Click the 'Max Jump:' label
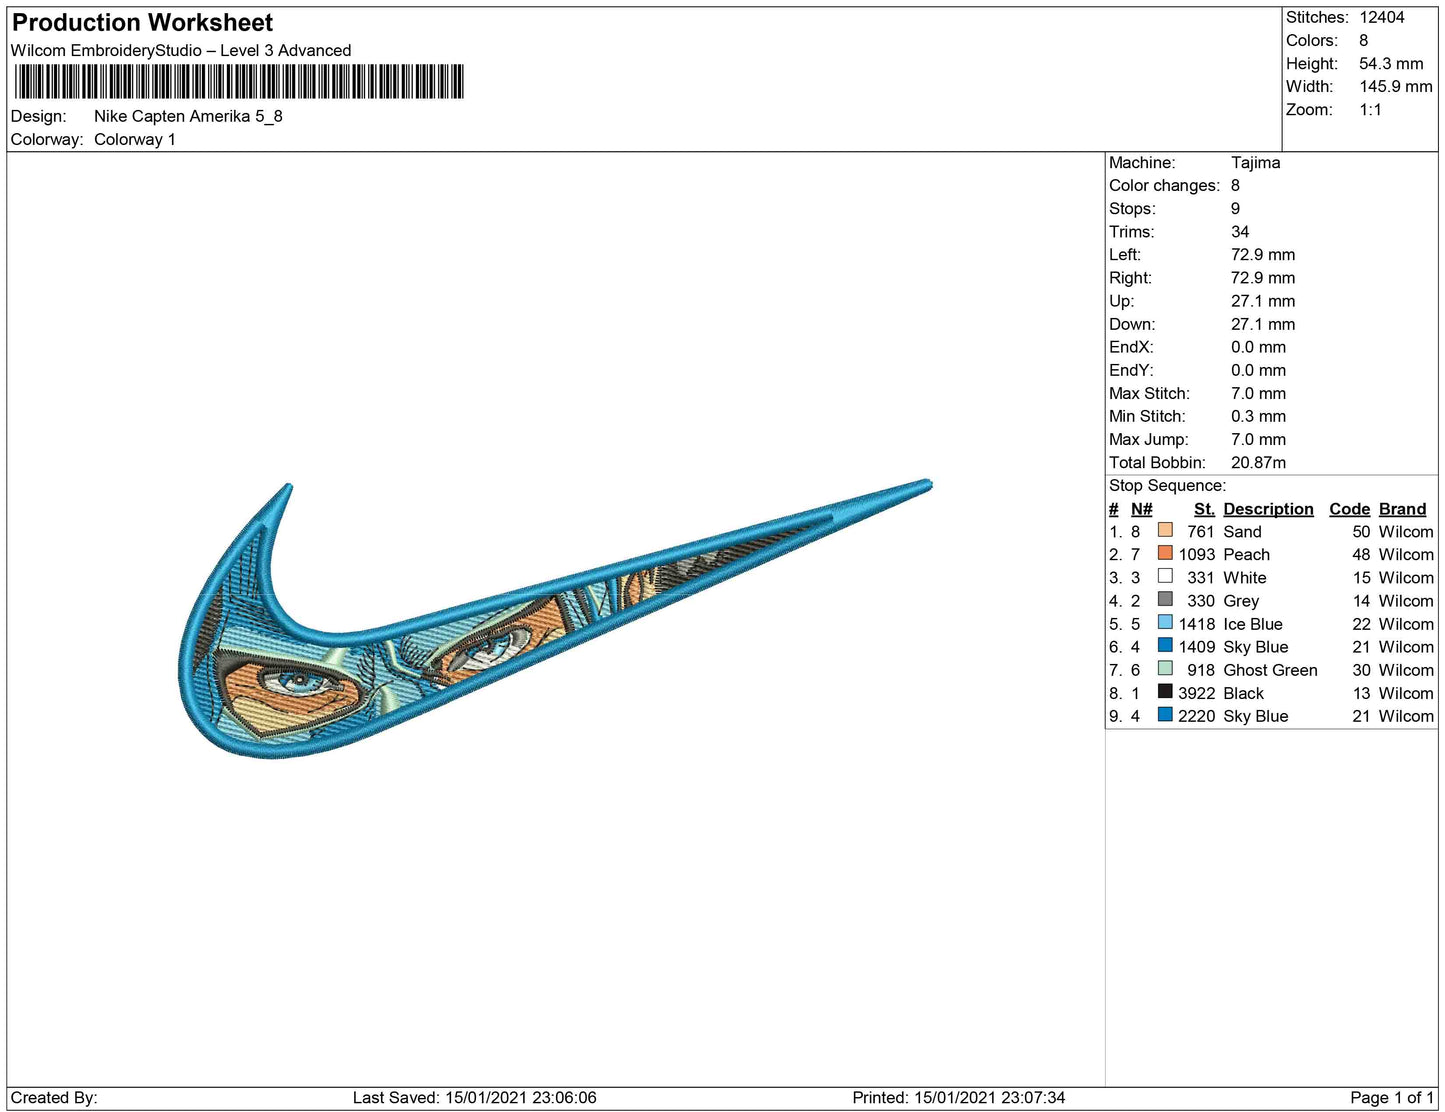 (1148, 439)
